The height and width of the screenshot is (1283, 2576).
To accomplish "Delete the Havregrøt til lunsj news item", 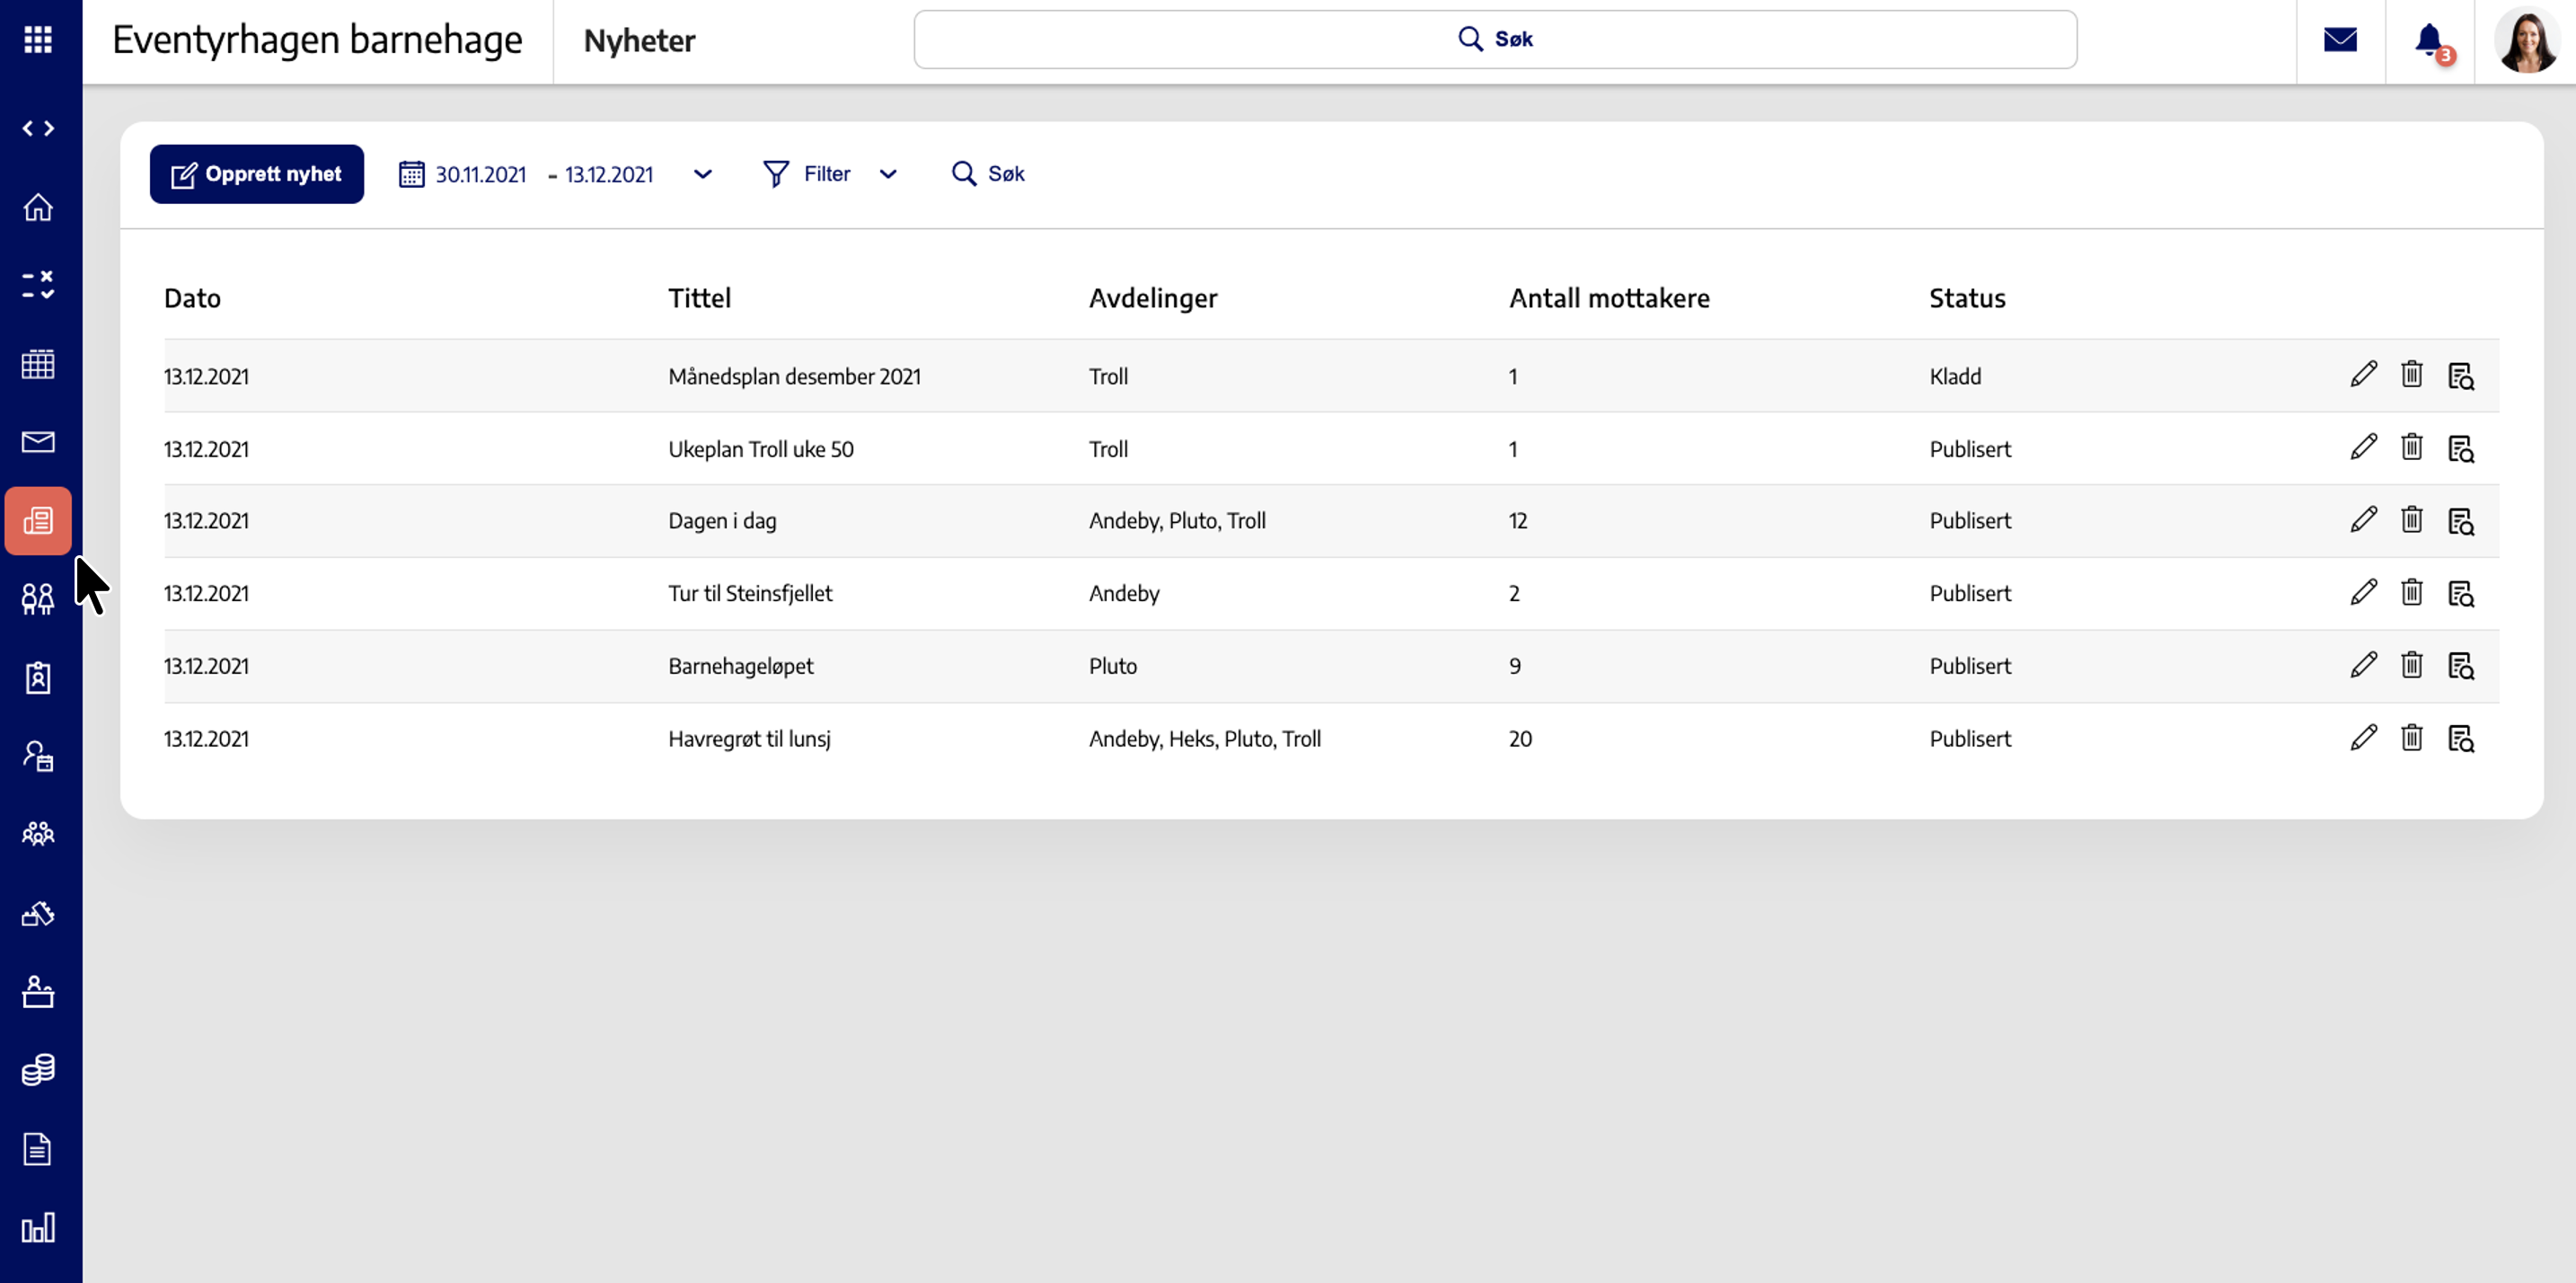I will tap(2411, 738).
